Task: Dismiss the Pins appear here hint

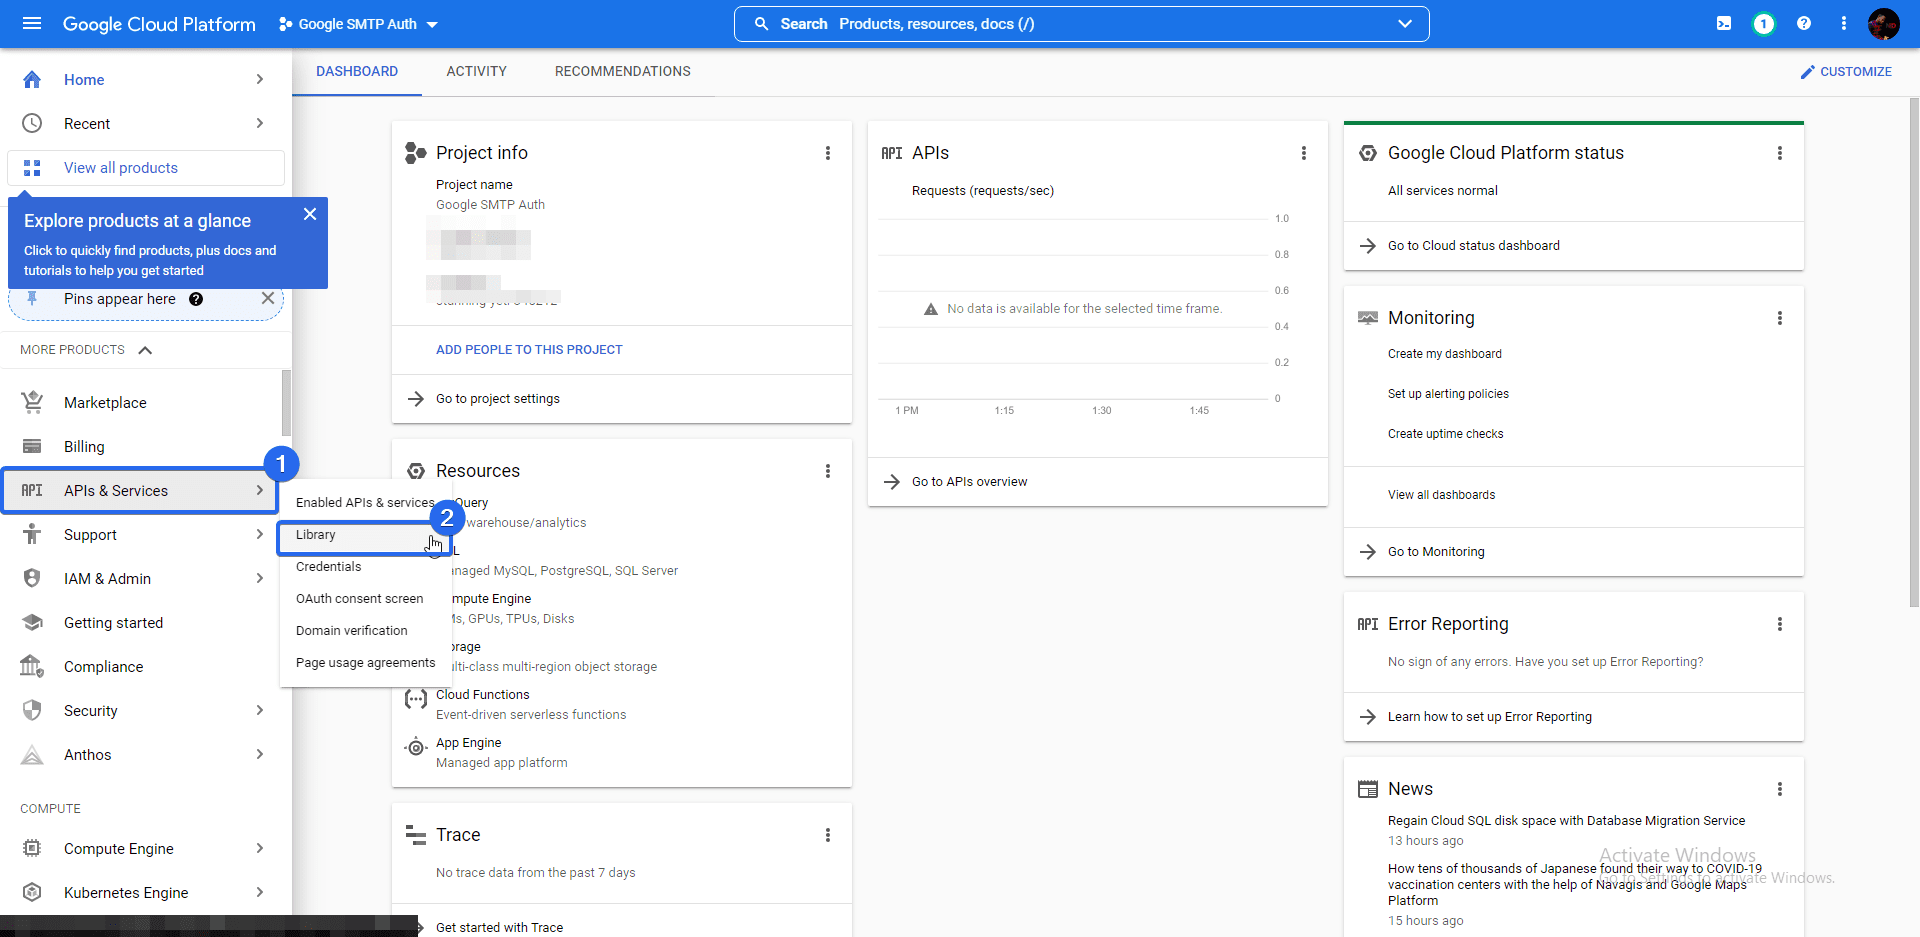Action: point(268,298)
